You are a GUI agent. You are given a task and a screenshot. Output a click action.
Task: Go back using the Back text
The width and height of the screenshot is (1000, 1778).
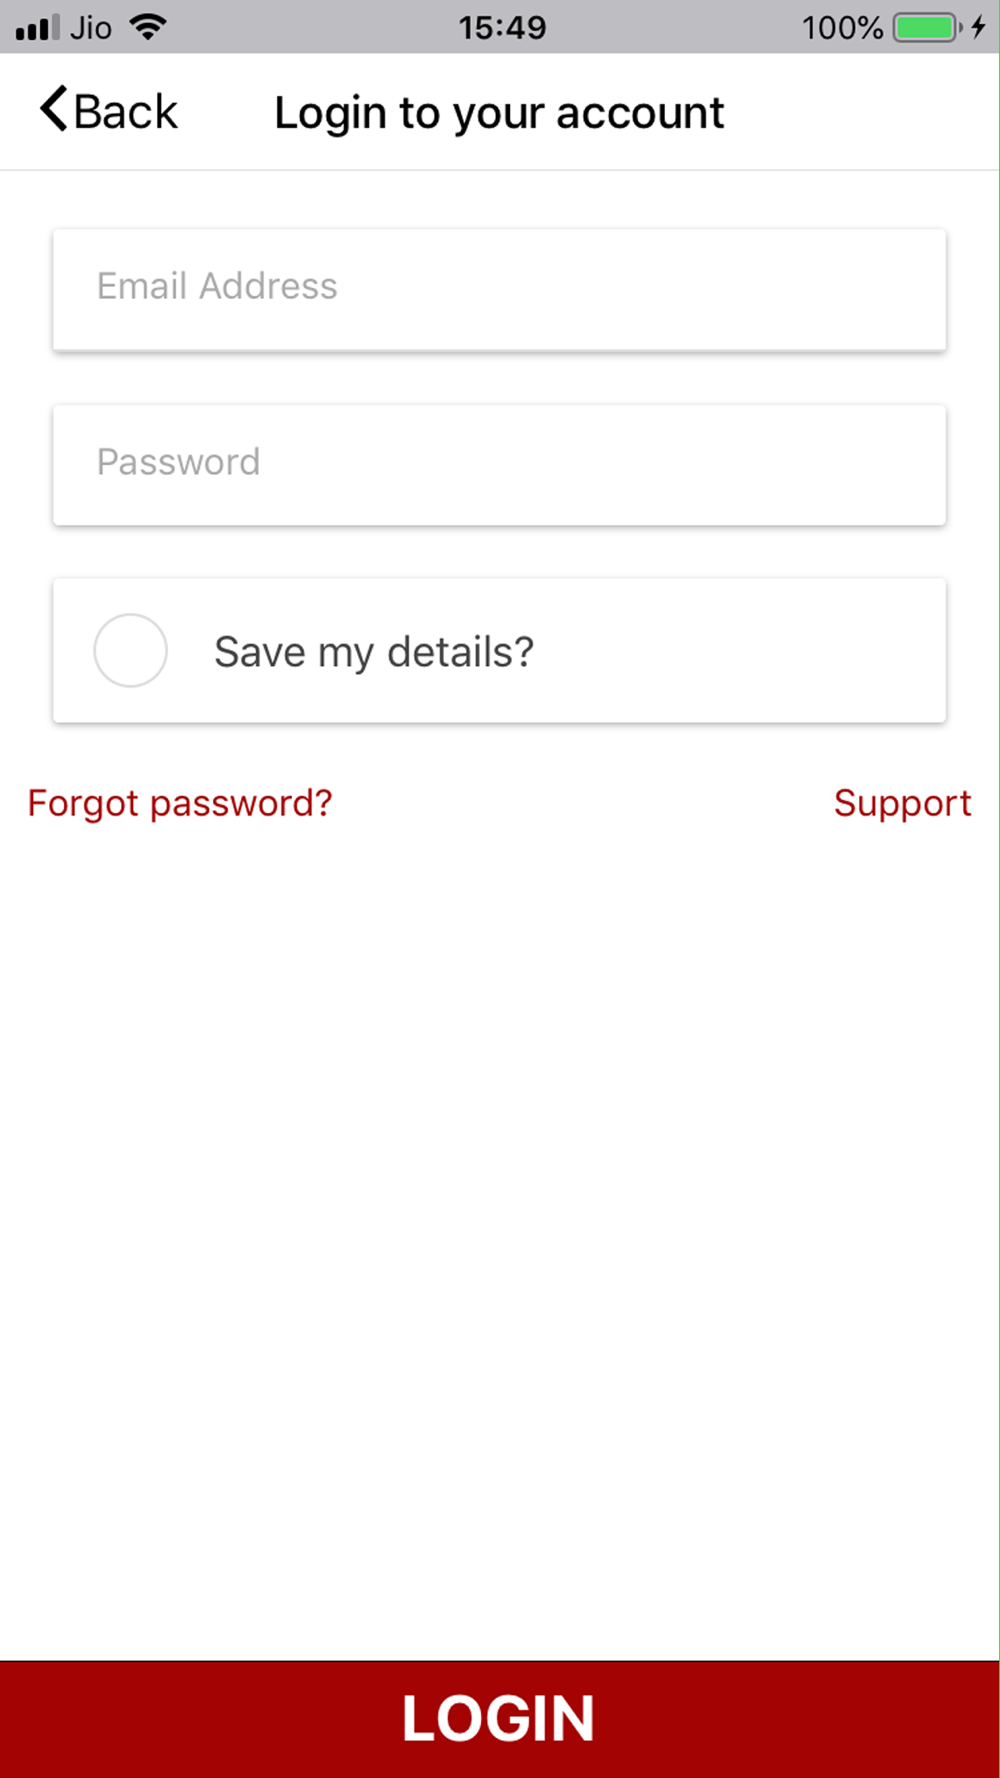point(125,111)
